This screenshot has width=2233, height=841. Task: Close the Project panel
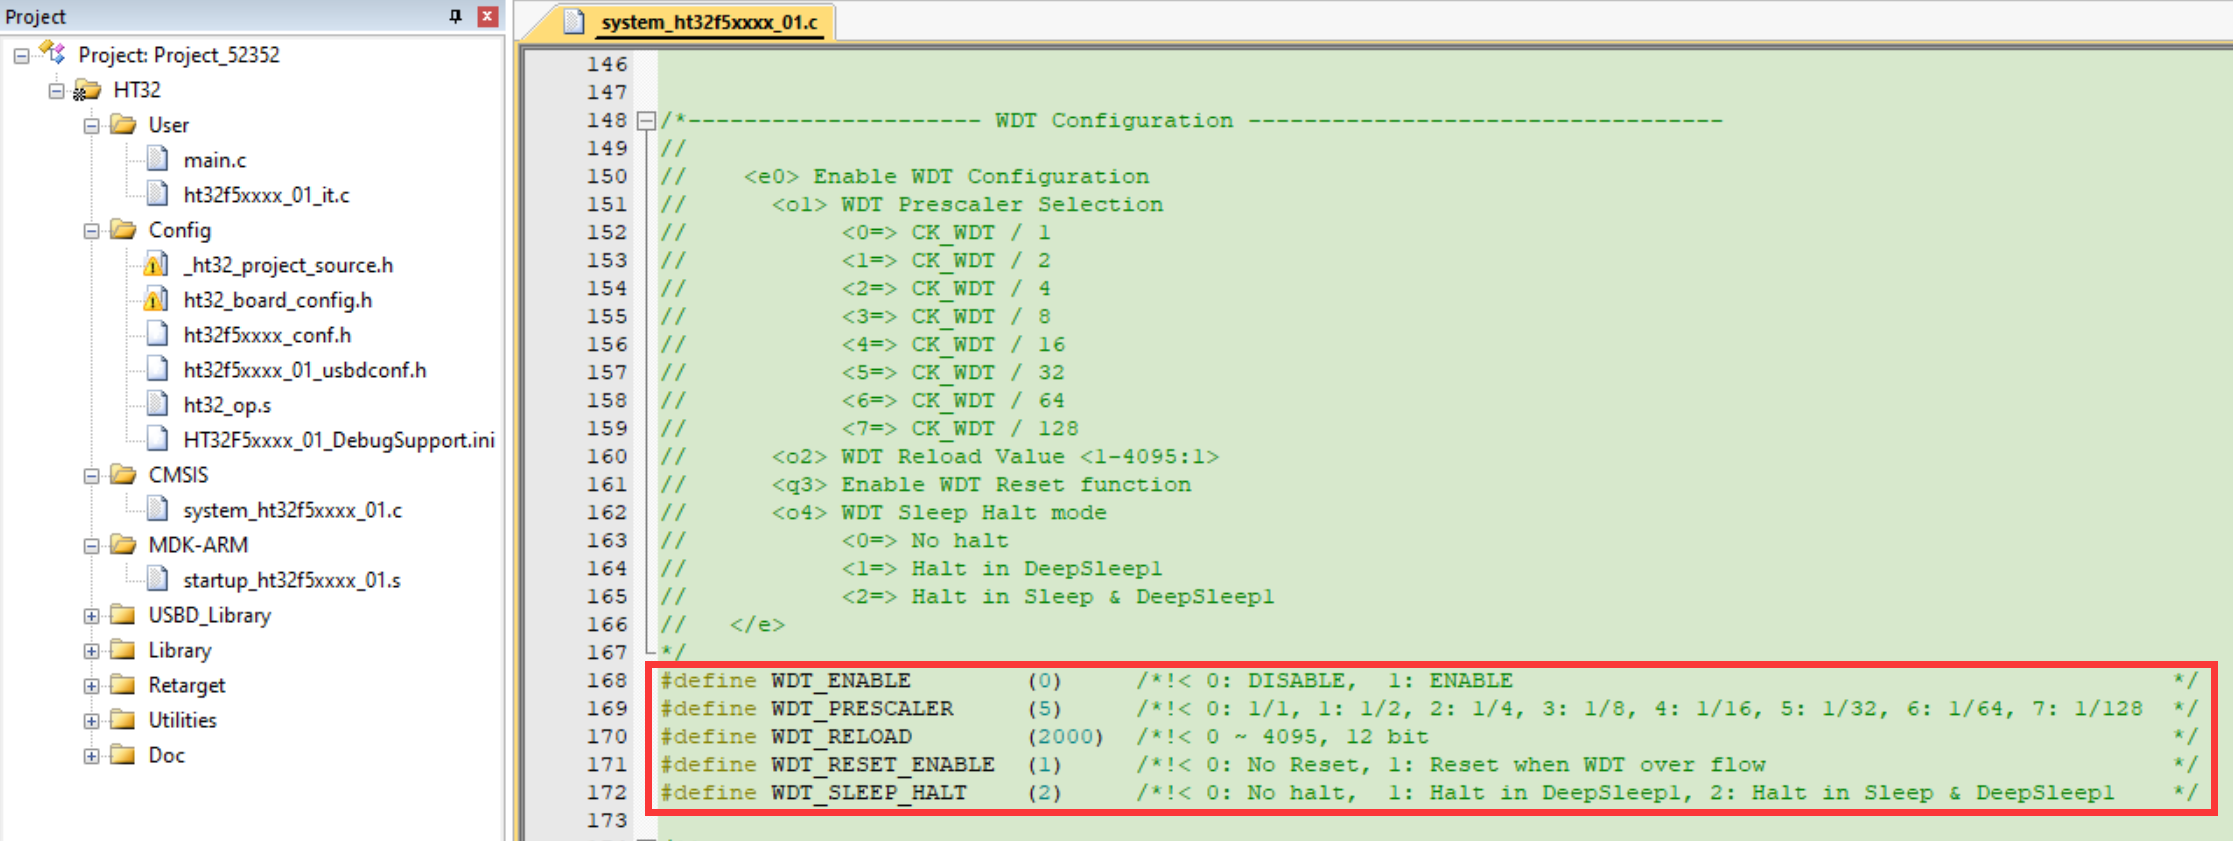point(488,16)
